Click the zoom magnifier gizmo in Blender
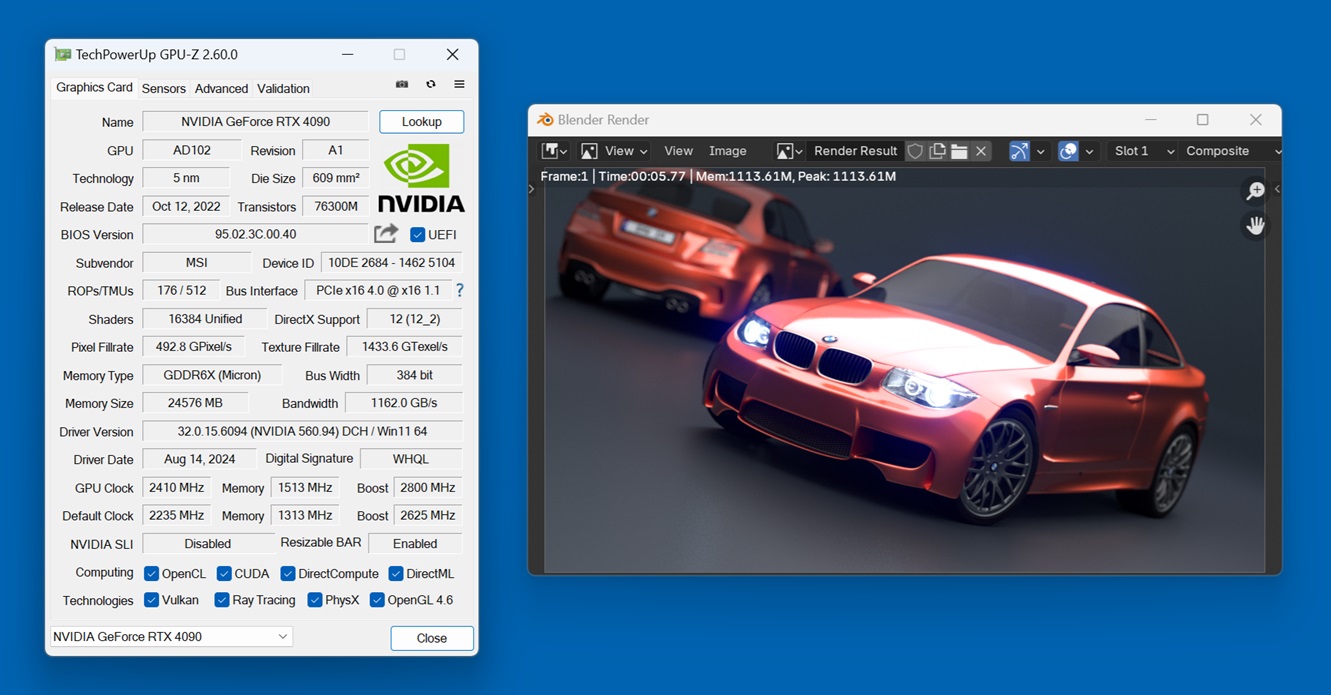This screenshot has width=1331, height=695. pyautogui.click(x=1256, y=190)
